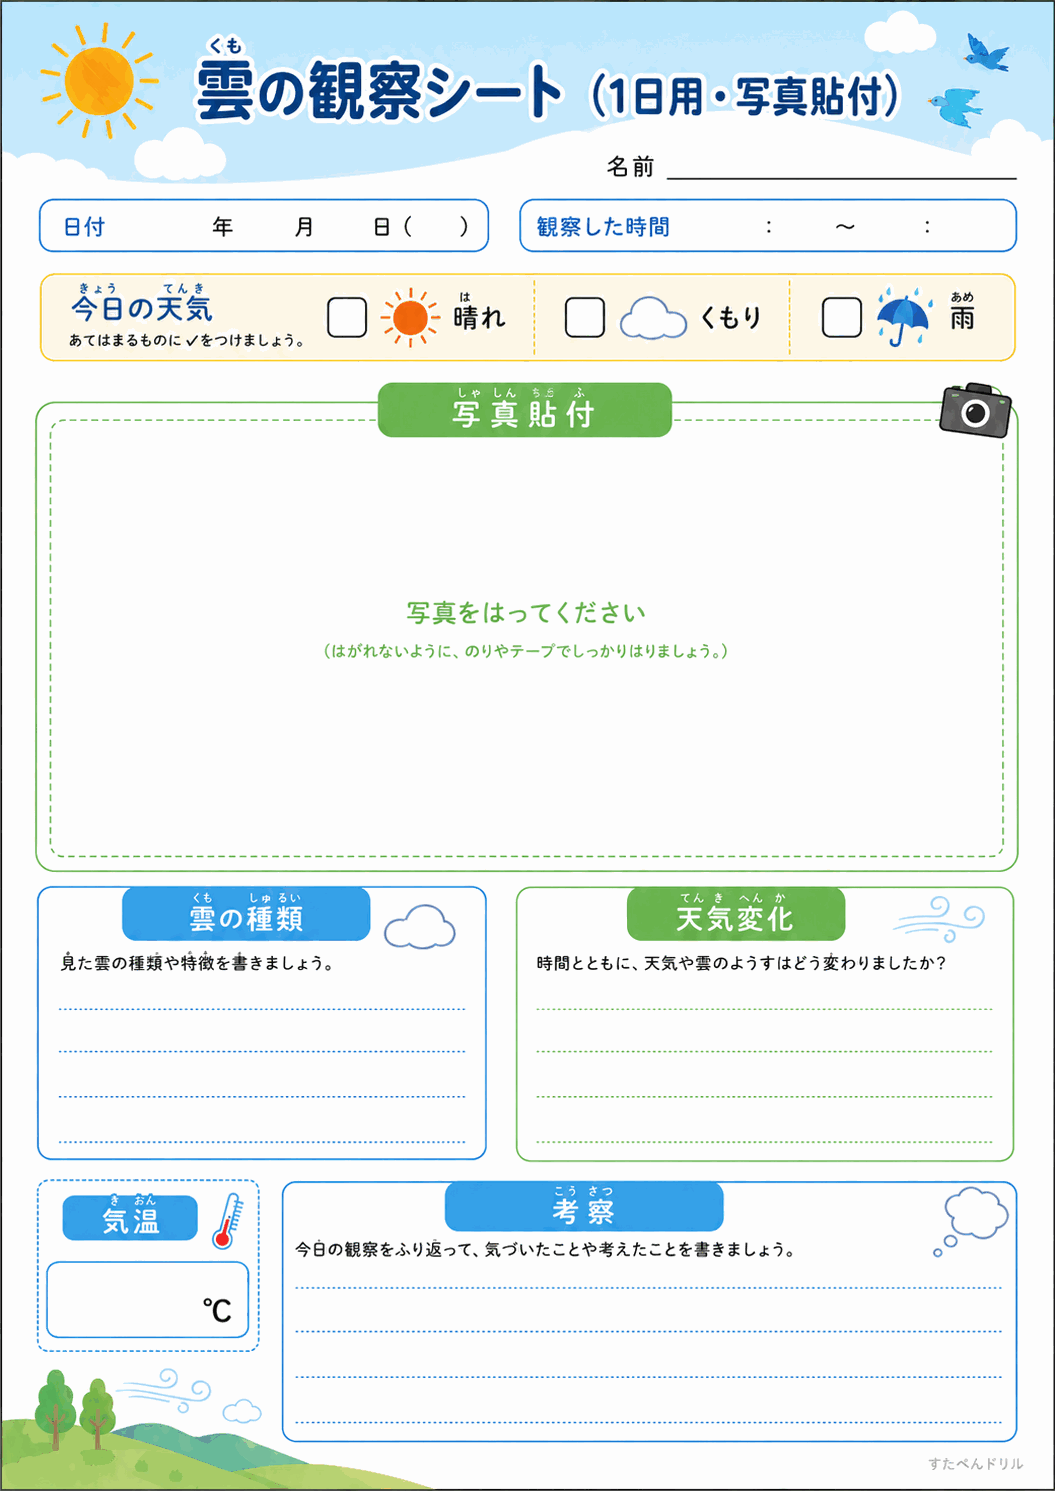Click the orange sun icon beside 晴れ

(410, 318)
